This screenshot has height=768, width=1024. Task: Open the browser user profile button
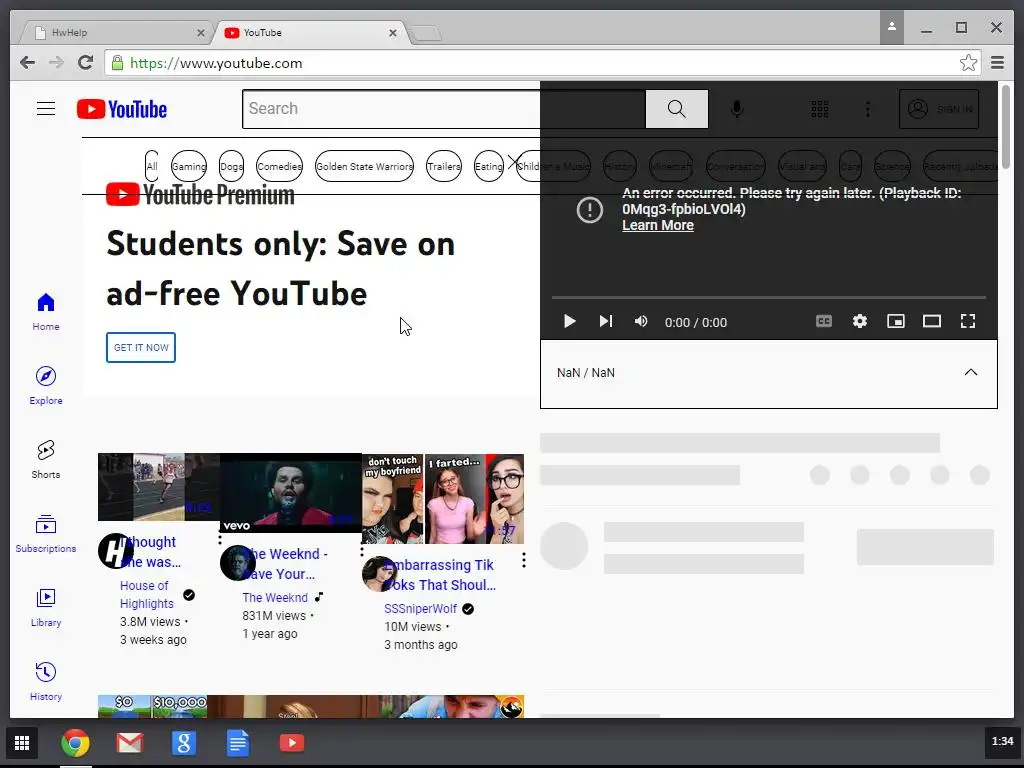(x=891, y=27)
